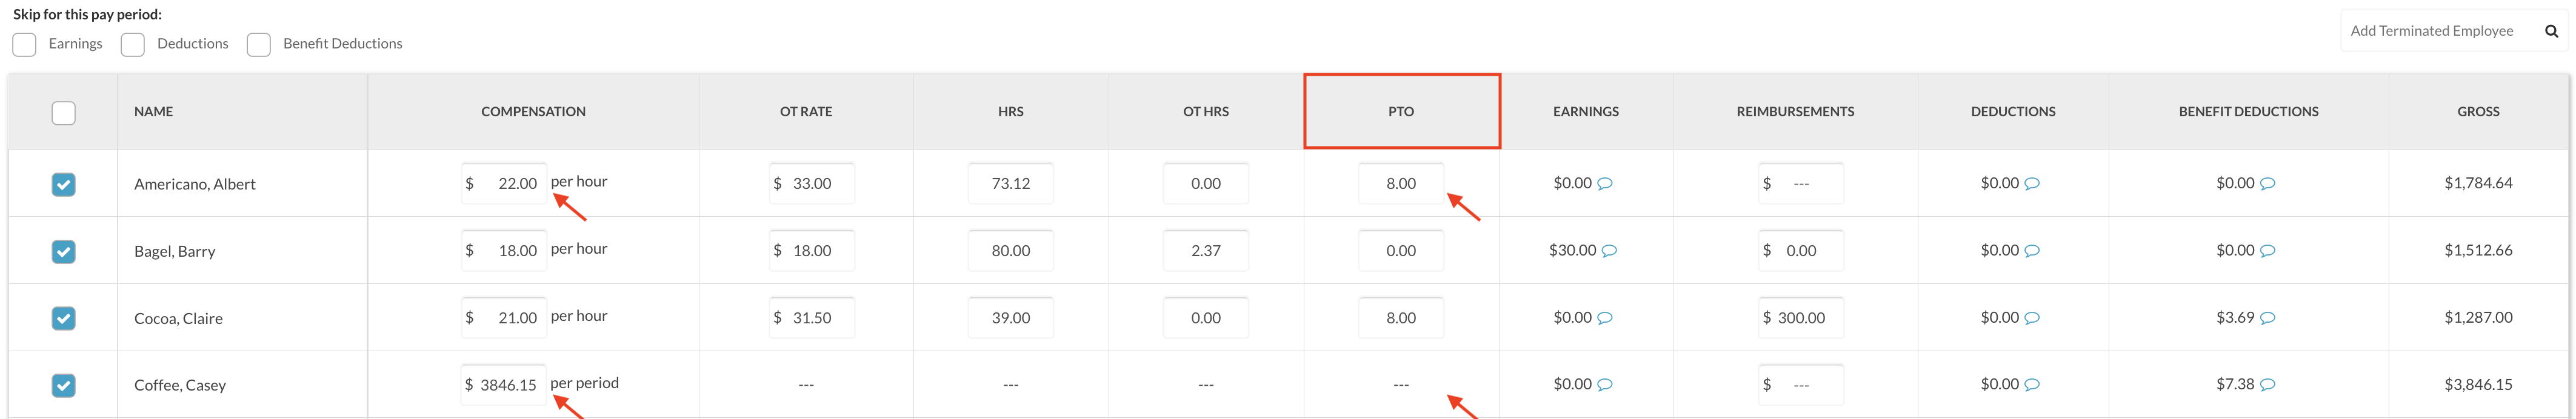The image size is (2576, 419).
Task: Toggle the select-all header checkbox
Action: click(63, 113)
